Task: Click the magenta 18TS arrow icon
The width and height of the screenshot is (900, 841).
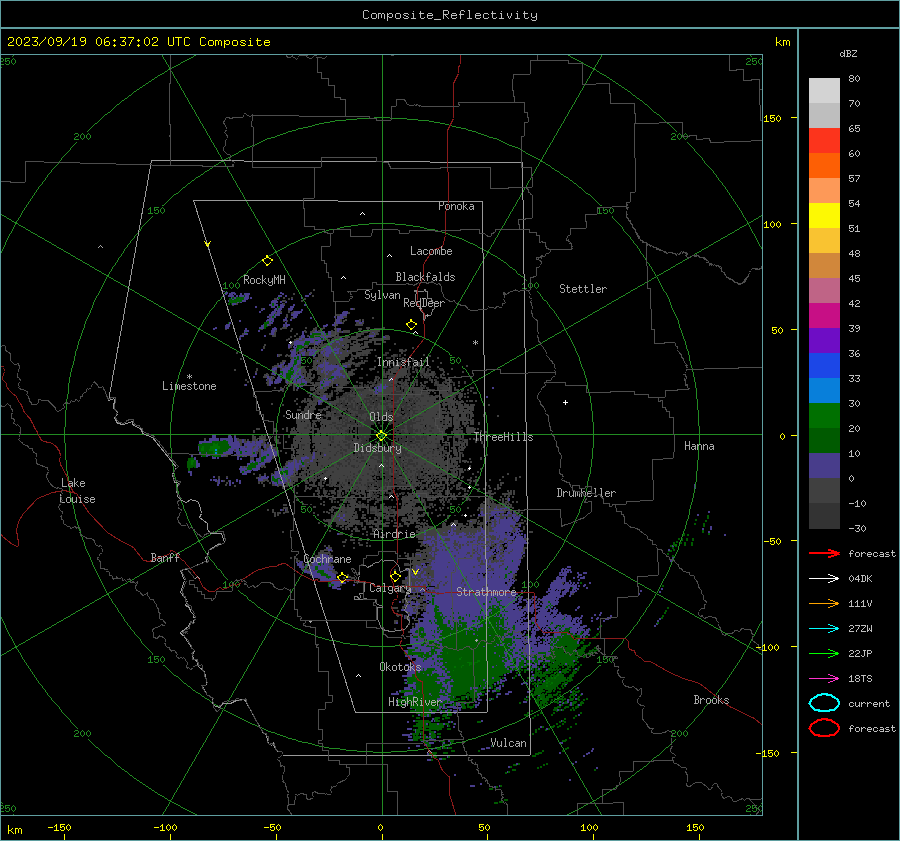Action: 824,679
